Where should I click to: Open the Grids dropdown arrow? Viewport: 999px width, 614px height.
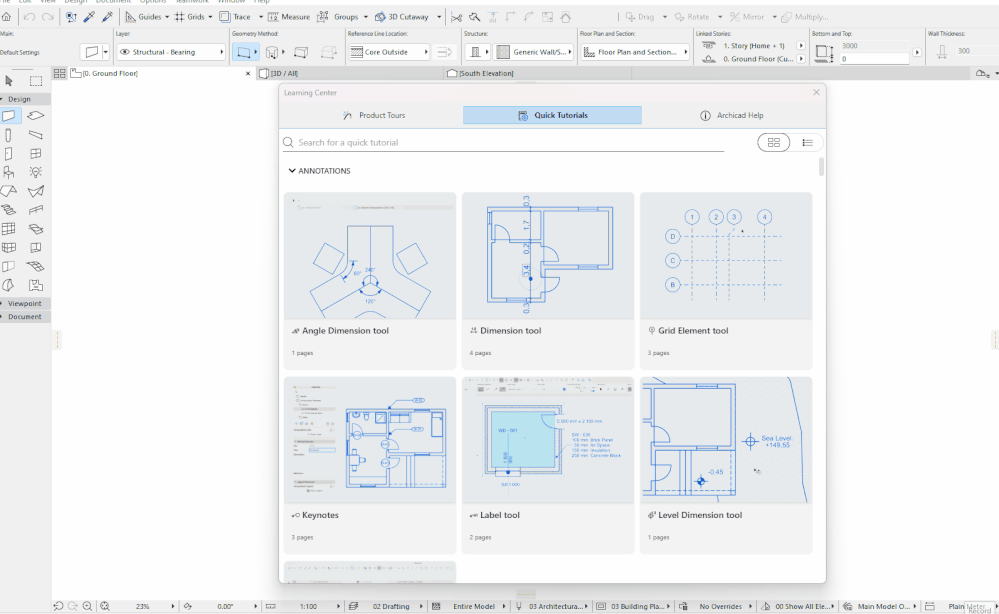pyautogui.click(x=210, y=17)
